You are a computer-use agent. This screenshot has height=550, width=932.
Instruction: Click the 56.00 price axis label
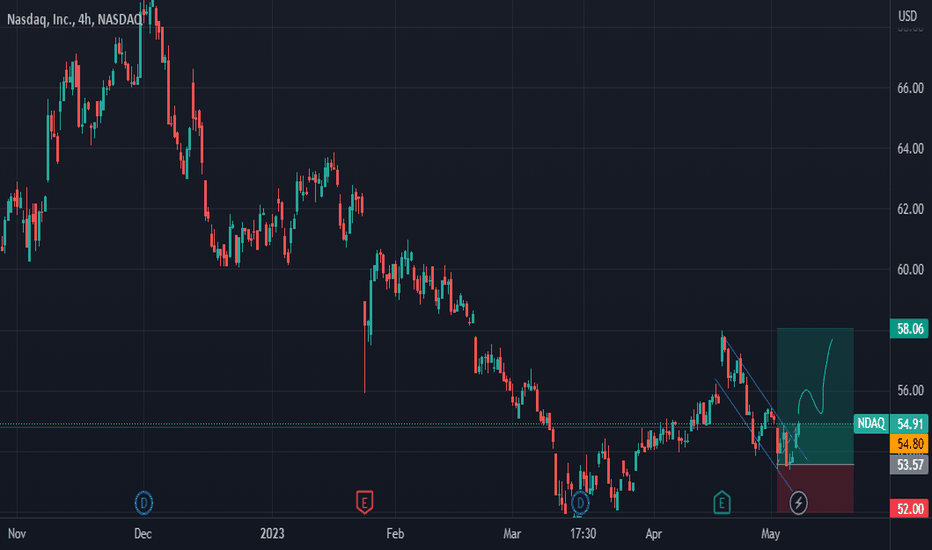[910, 390]
